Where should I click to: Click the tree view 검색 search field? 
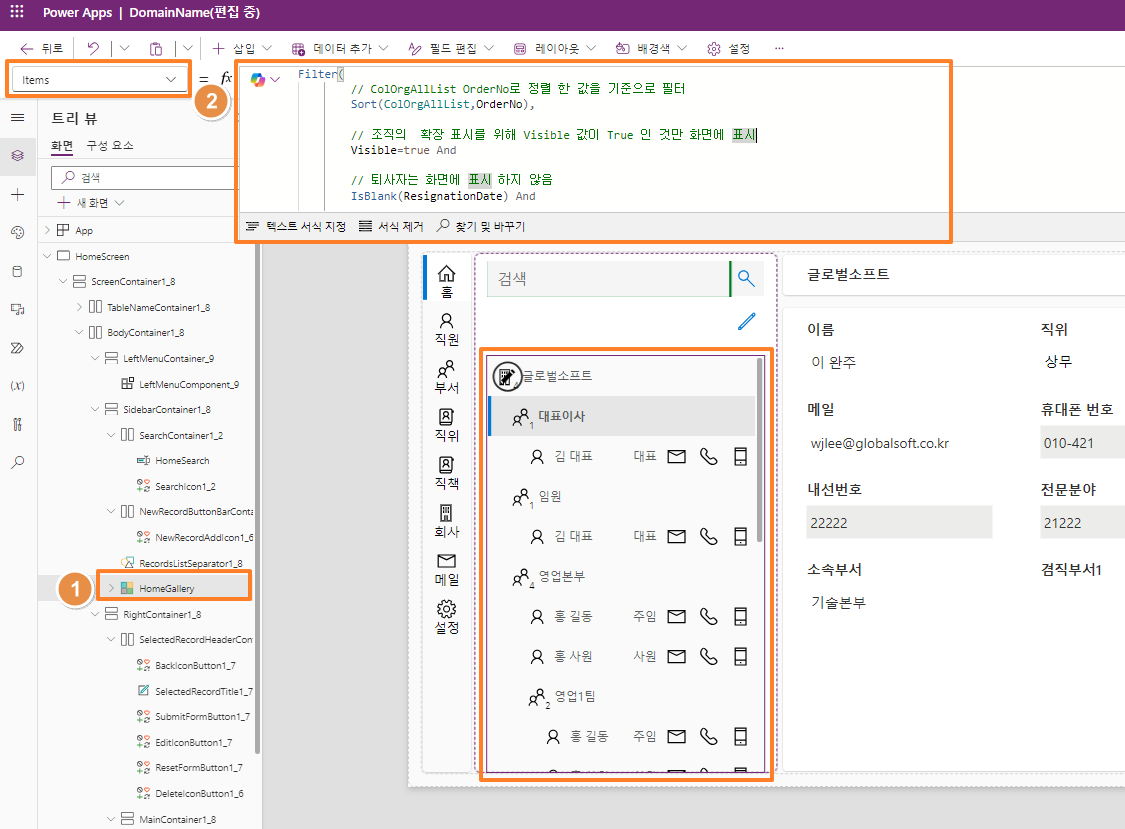[x=145, y=177]
